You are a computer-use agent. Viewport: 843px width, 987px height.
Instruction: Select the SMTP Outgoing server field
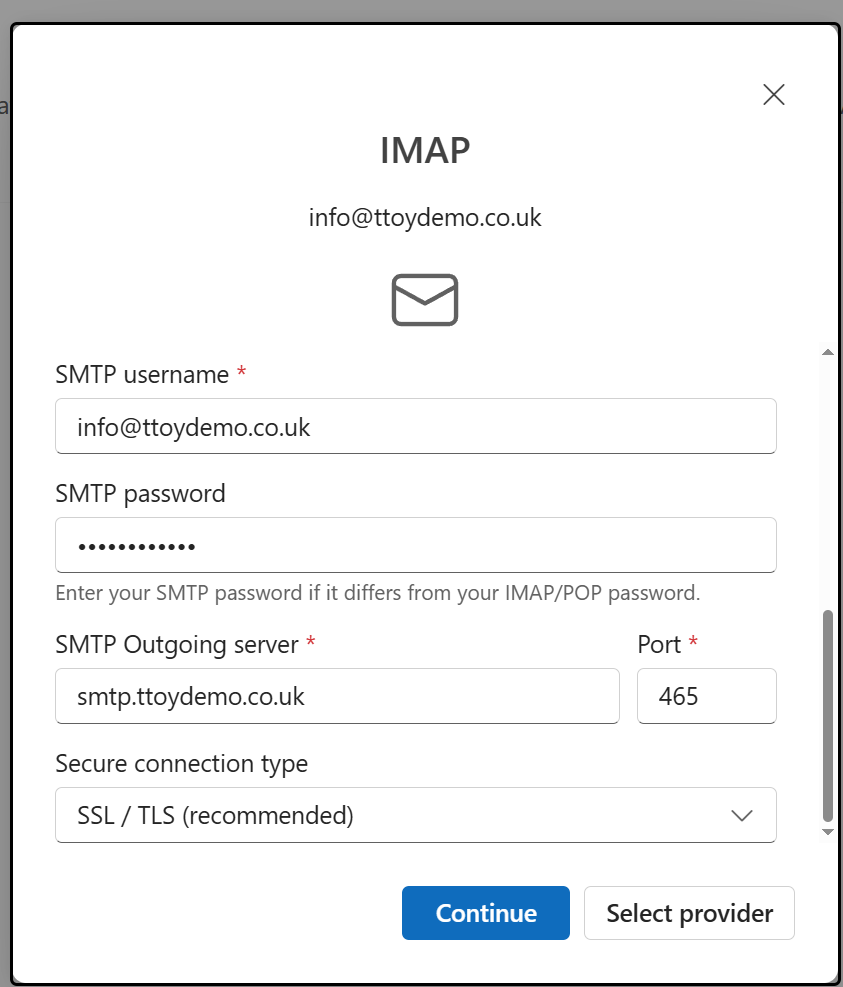click(337, 696)
